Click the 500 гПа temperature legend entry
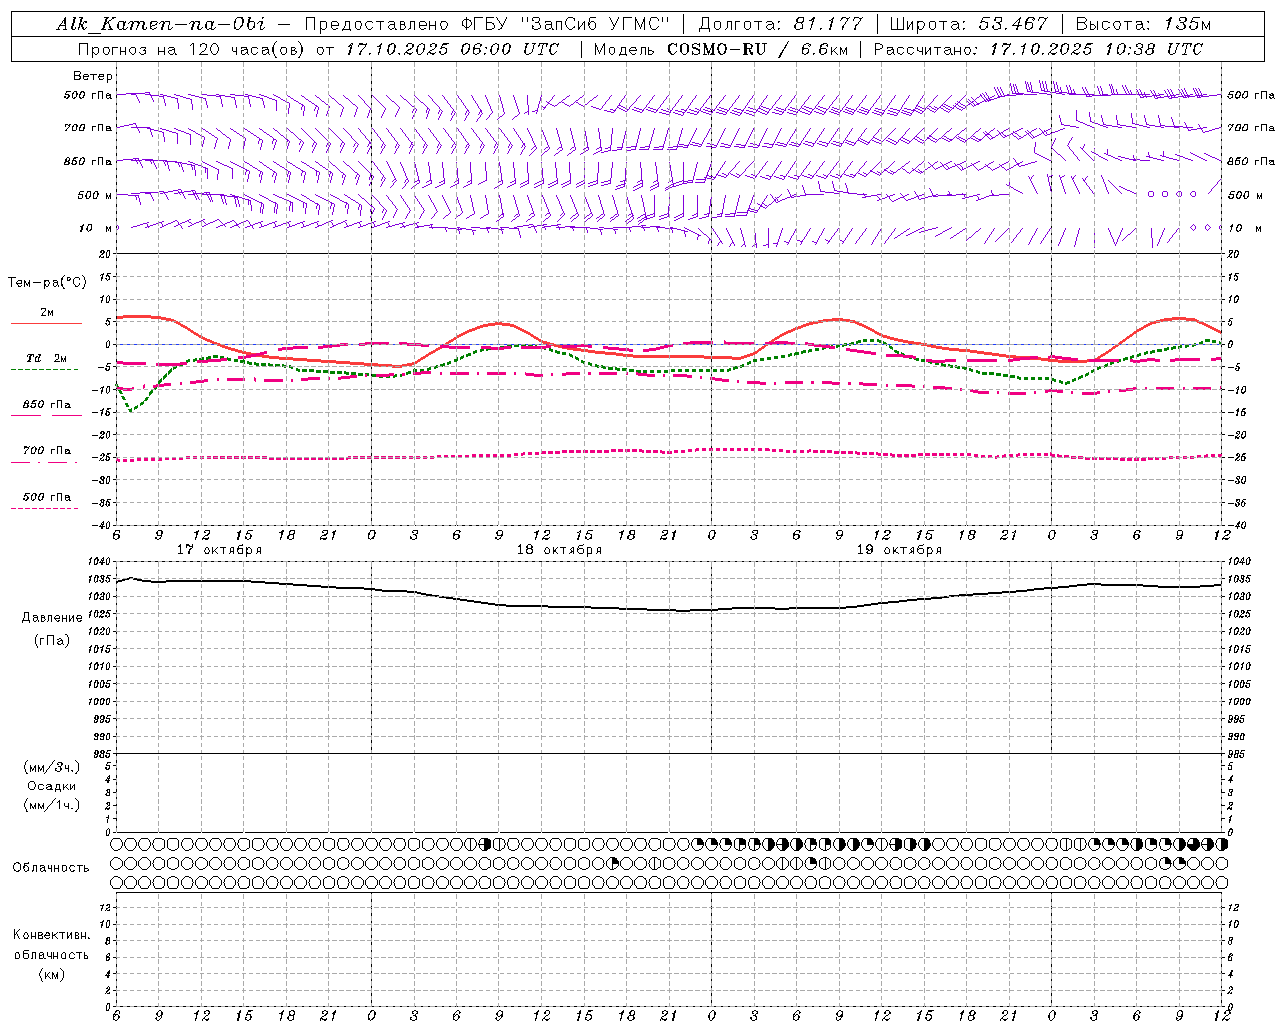 coord(47,497)
